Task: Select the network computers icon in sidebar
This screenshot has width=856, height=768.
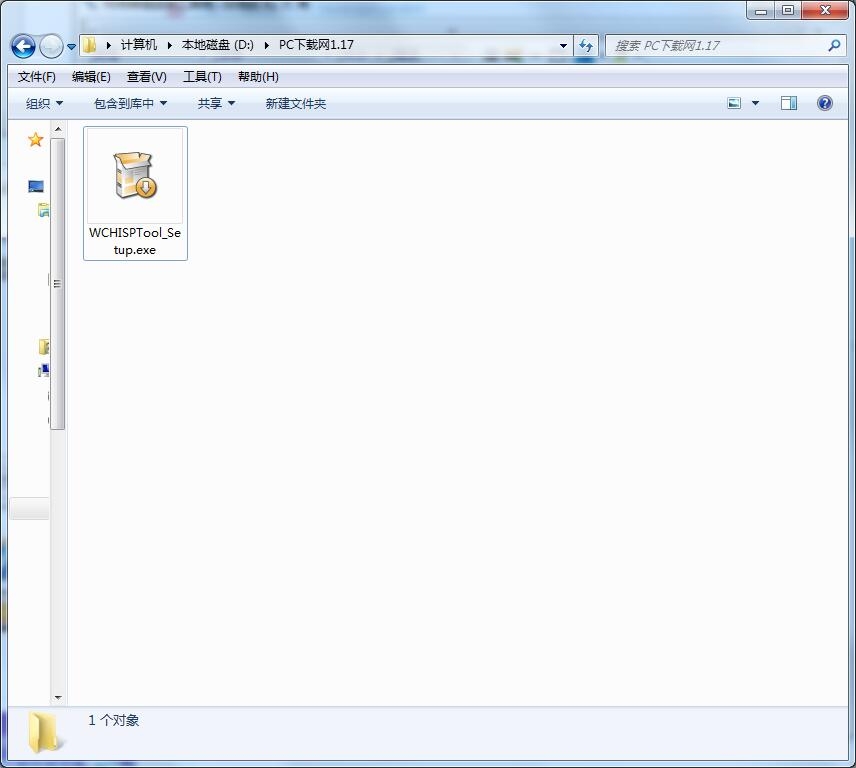Action: (44, 371)
